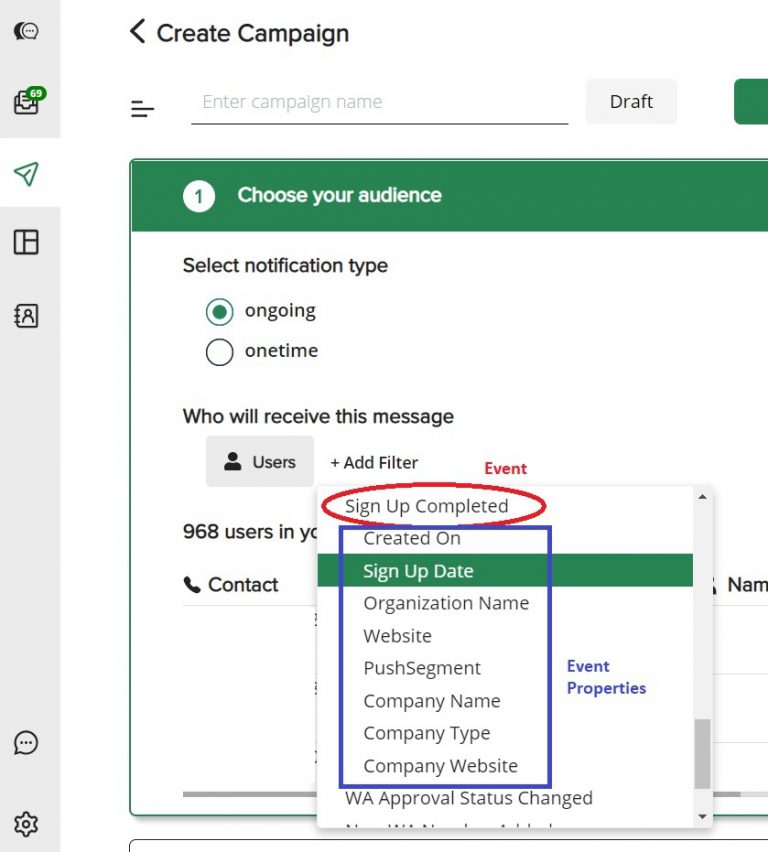Click the dropdown list scrollbar up arrow

[702, 497]
